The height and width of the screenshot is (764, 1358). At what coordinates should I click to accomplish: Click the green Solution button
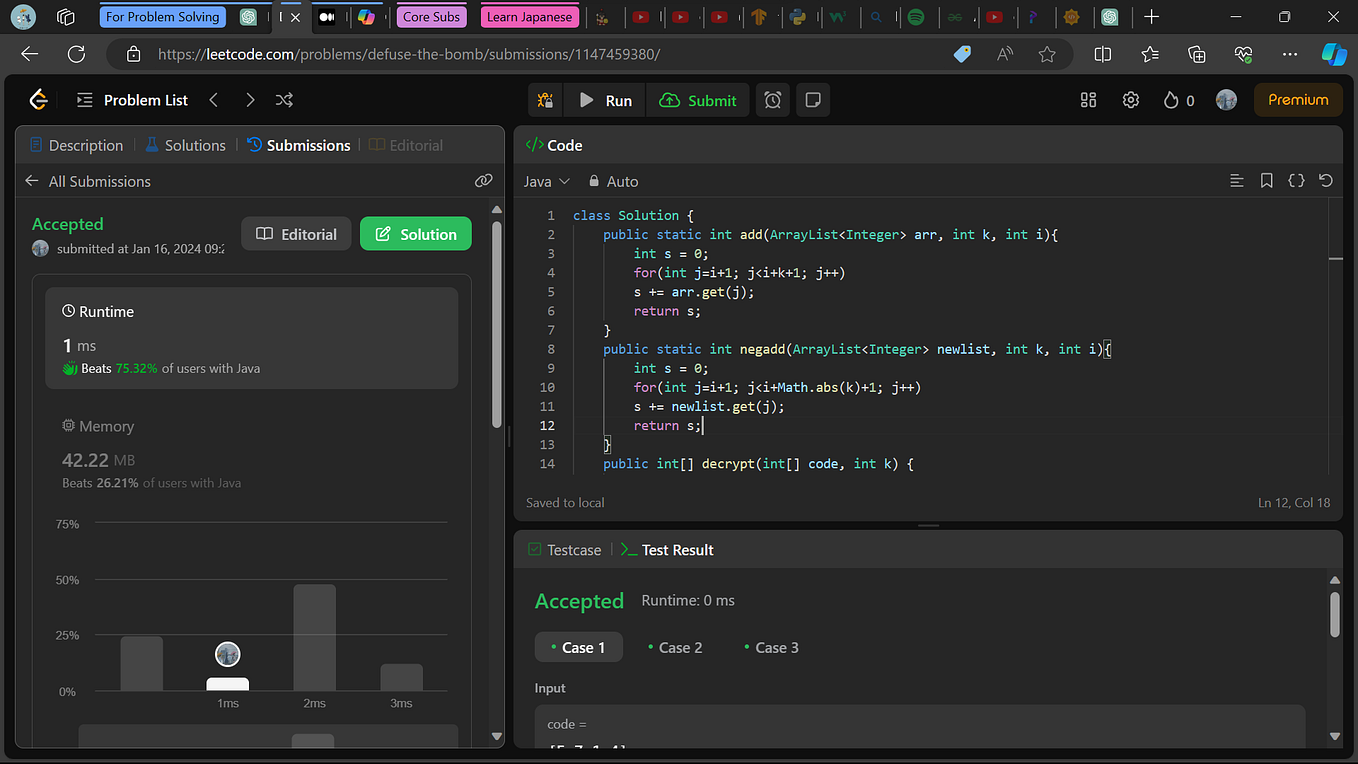click(415, 234)
